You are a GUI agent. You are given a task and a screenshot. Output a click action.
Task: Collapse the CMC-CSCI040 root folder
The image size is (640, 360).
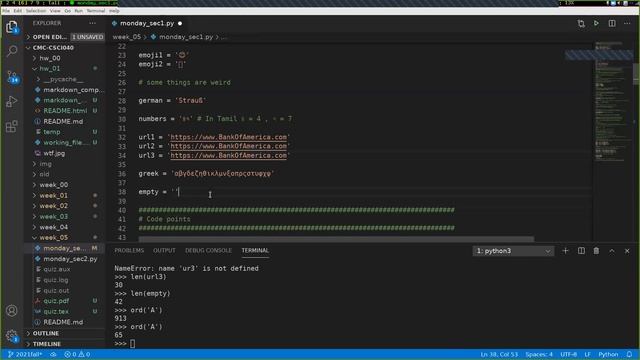65,47
